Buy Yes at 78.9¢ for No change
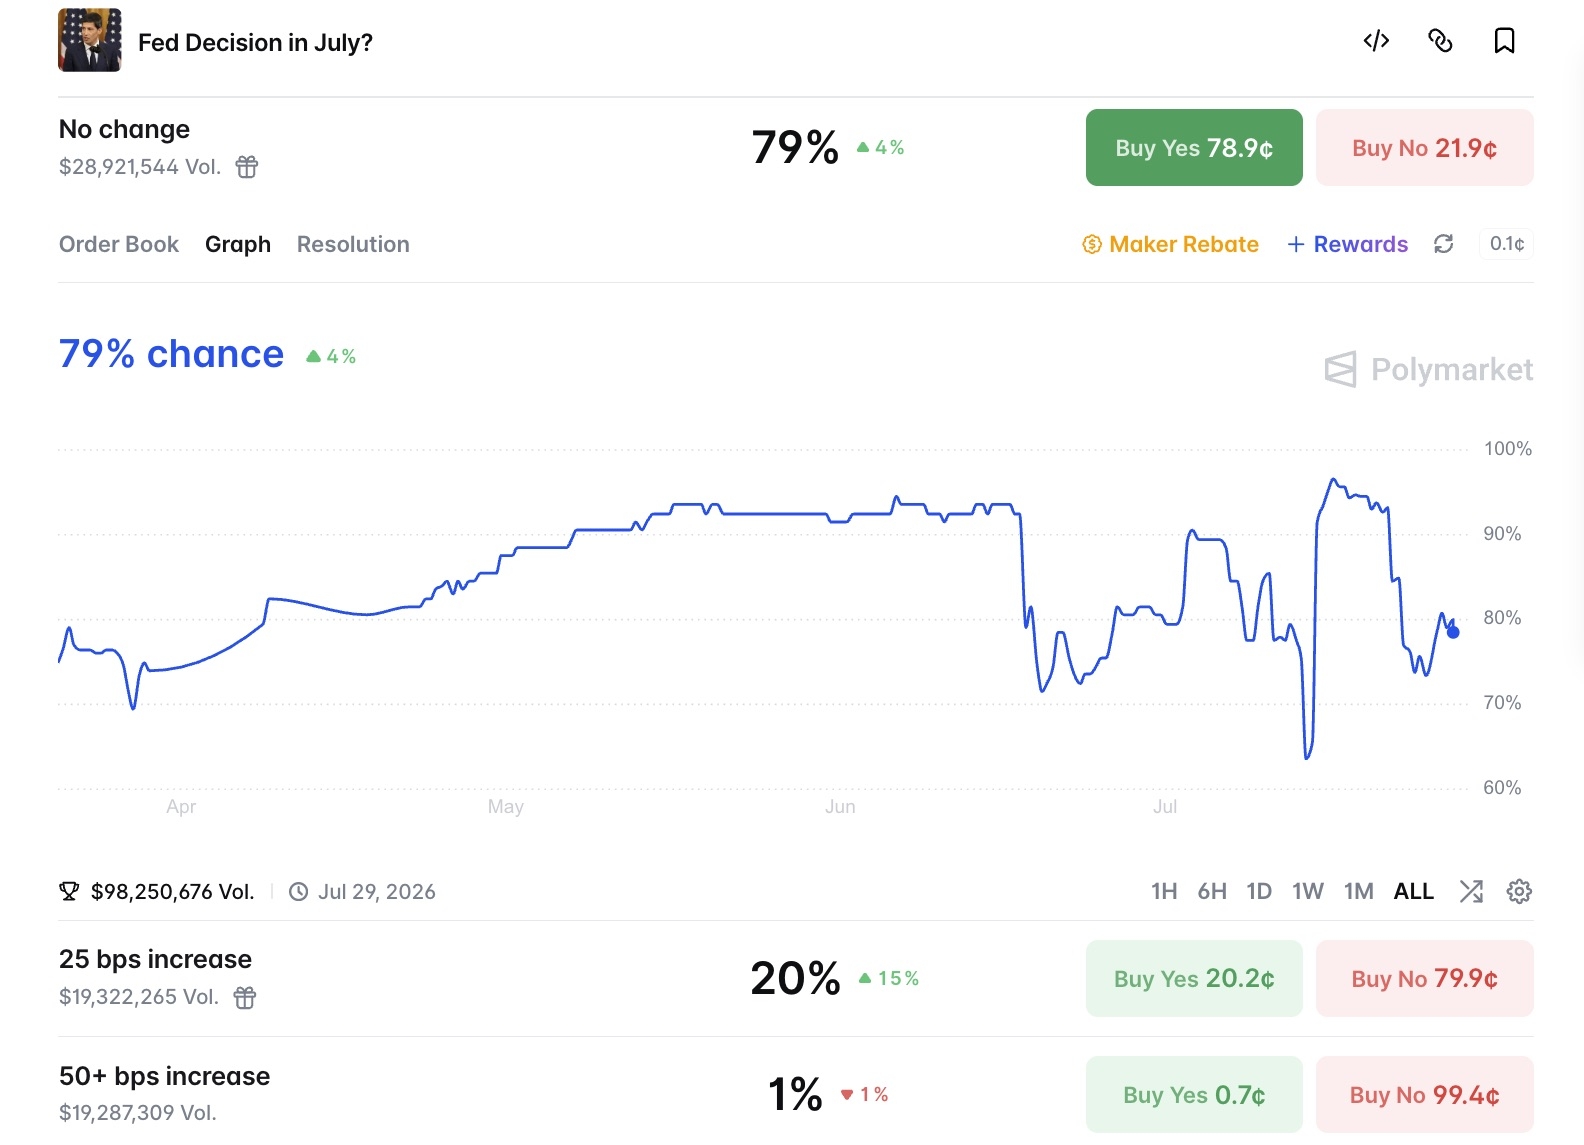Image resolution: width=1584 pixels, height=1145 pixels. [x=1194, y=148]
